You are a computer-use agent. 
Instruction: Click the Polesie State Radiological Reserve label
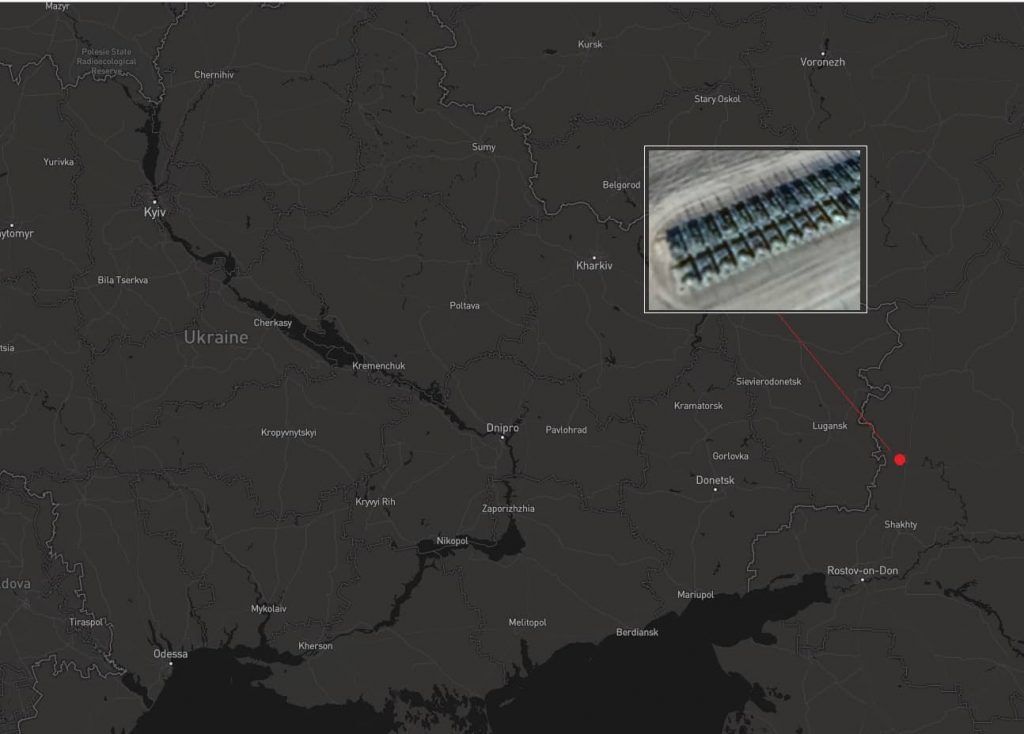(107, 60)
